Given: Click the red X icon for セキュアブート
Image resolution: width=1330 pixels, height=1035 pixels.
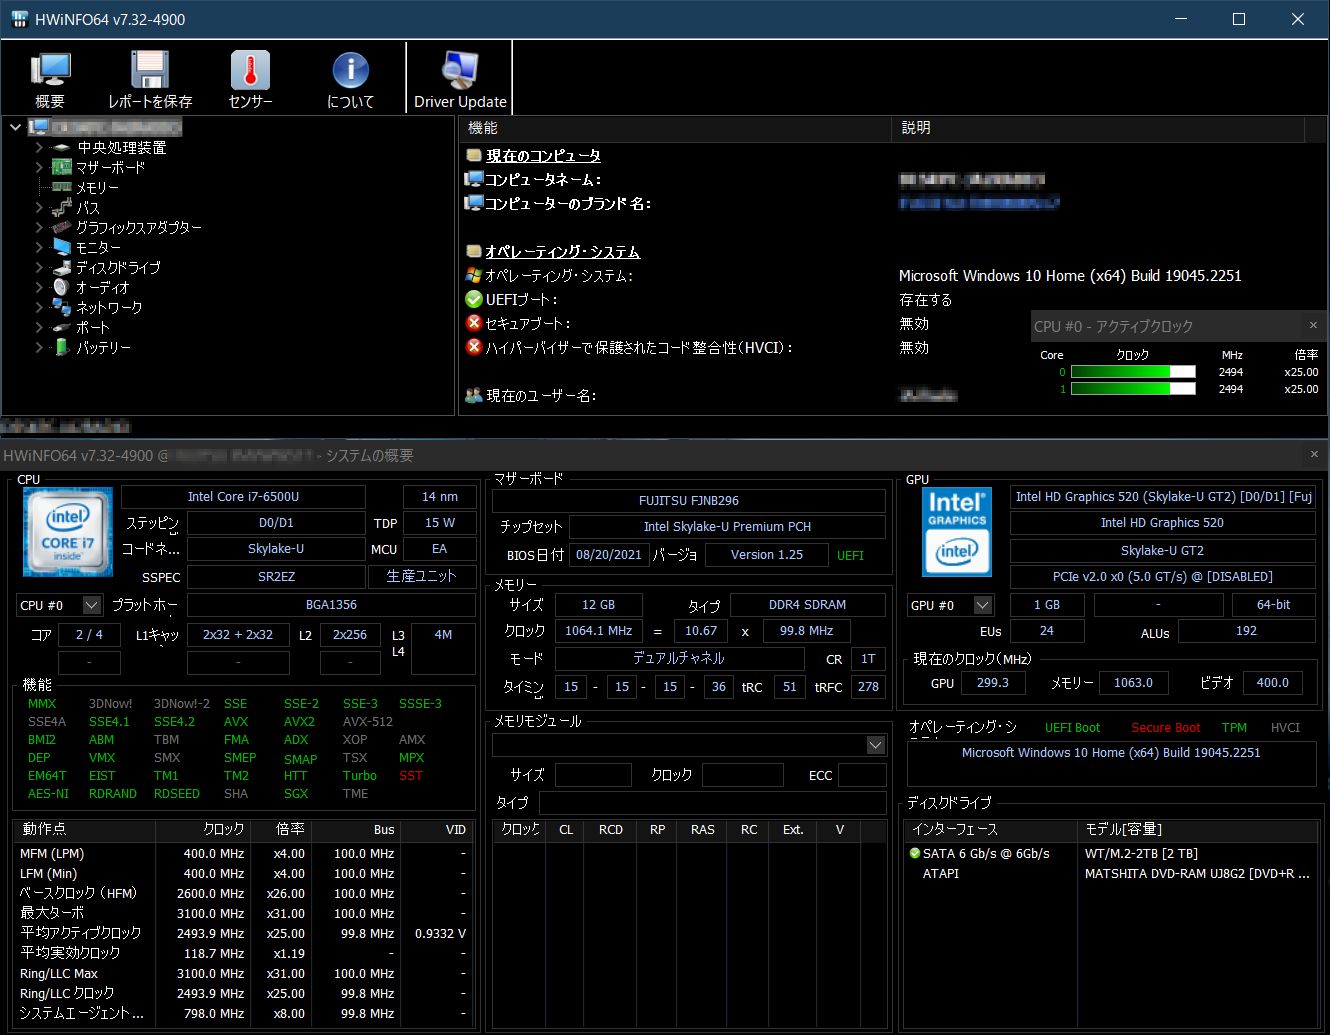Looking at the screenshot, I should (474, 323).
